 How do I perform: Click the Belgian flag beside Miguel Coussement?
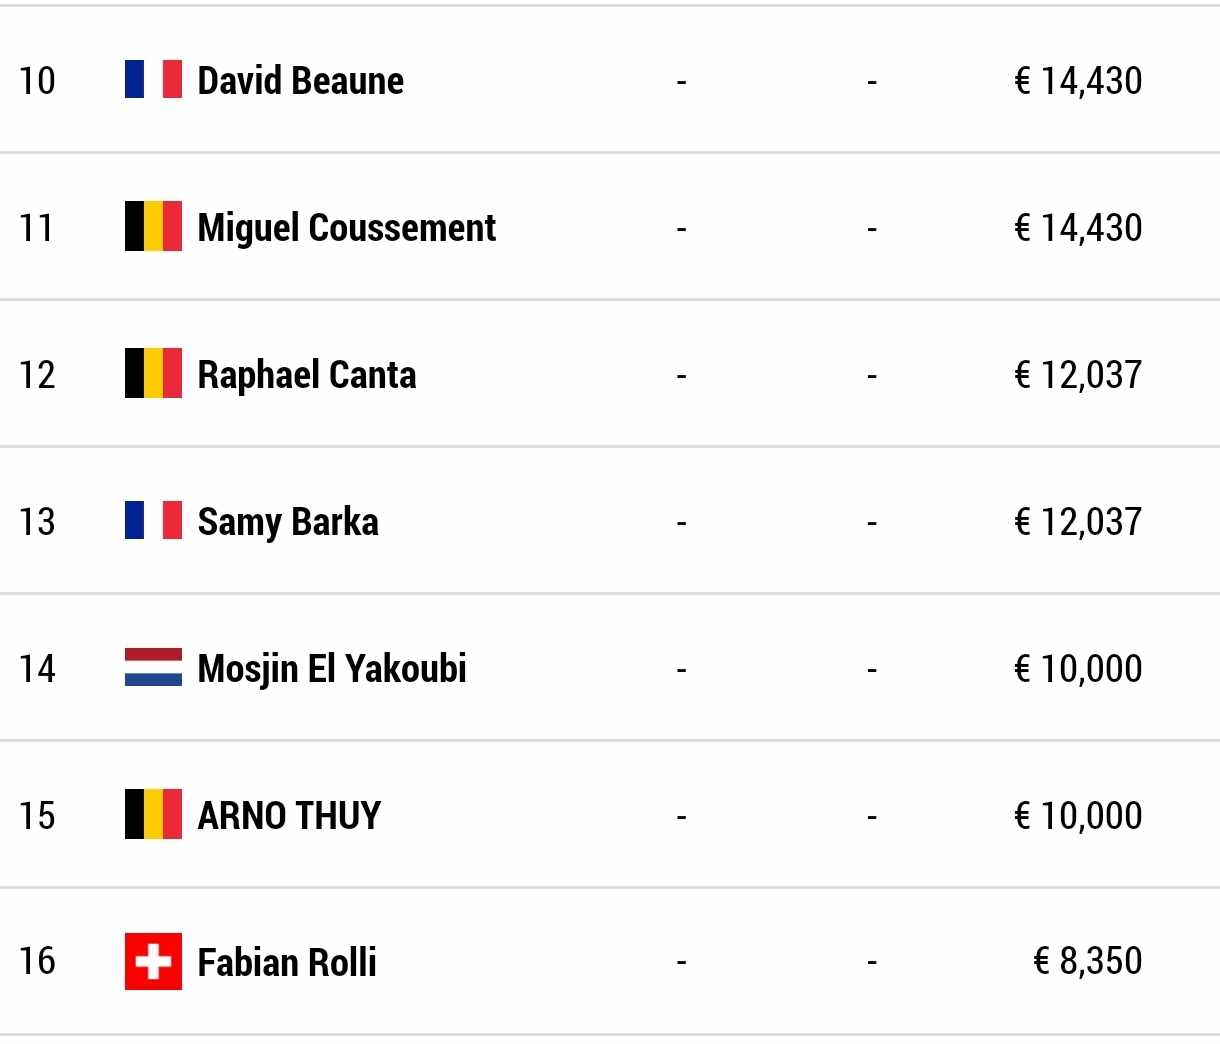click(153, 226)
